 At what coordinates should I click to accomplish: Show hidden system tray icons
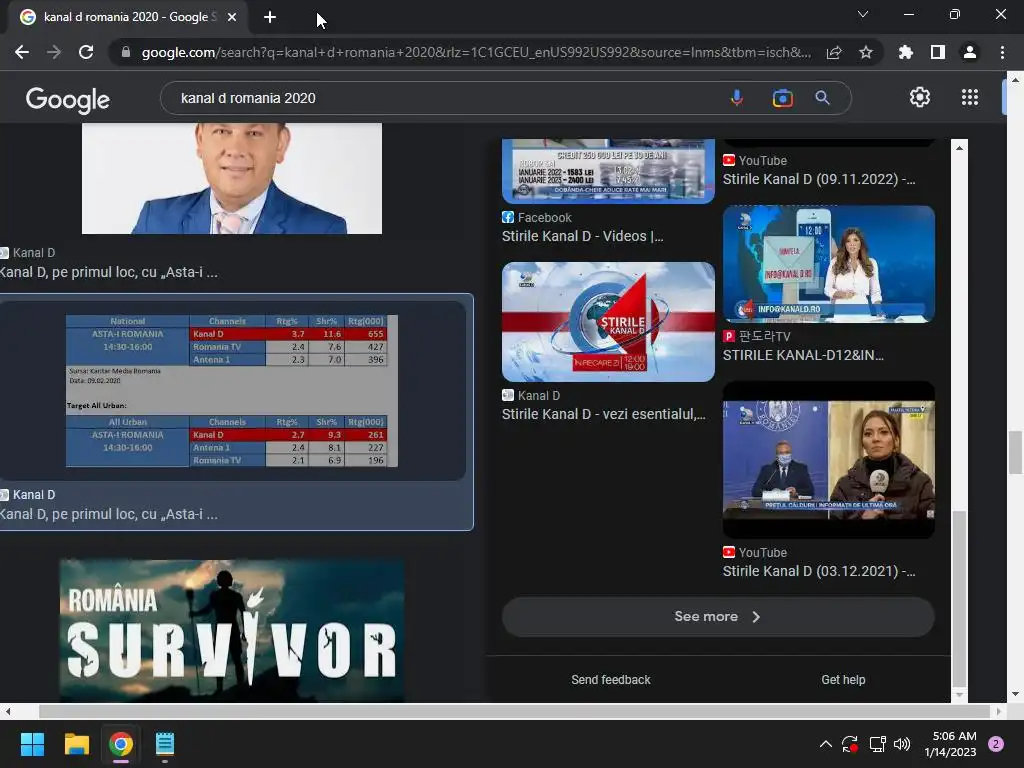pos(825,744)
